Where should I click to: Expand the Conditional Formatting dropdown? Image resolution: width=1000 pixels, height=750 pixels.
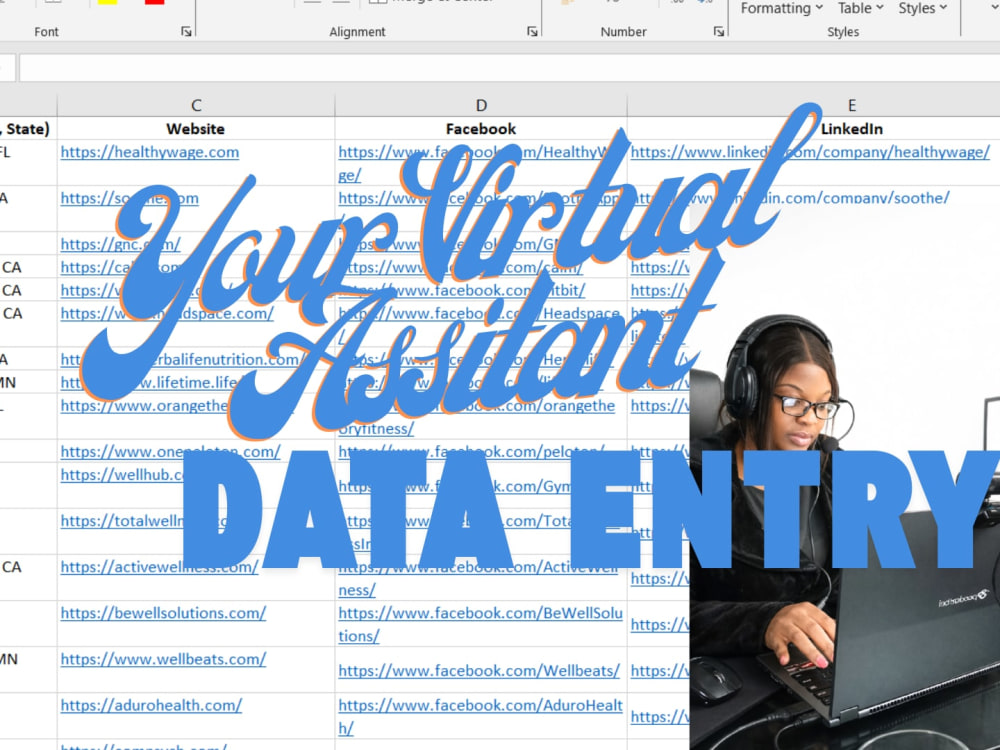pos(782,8)
